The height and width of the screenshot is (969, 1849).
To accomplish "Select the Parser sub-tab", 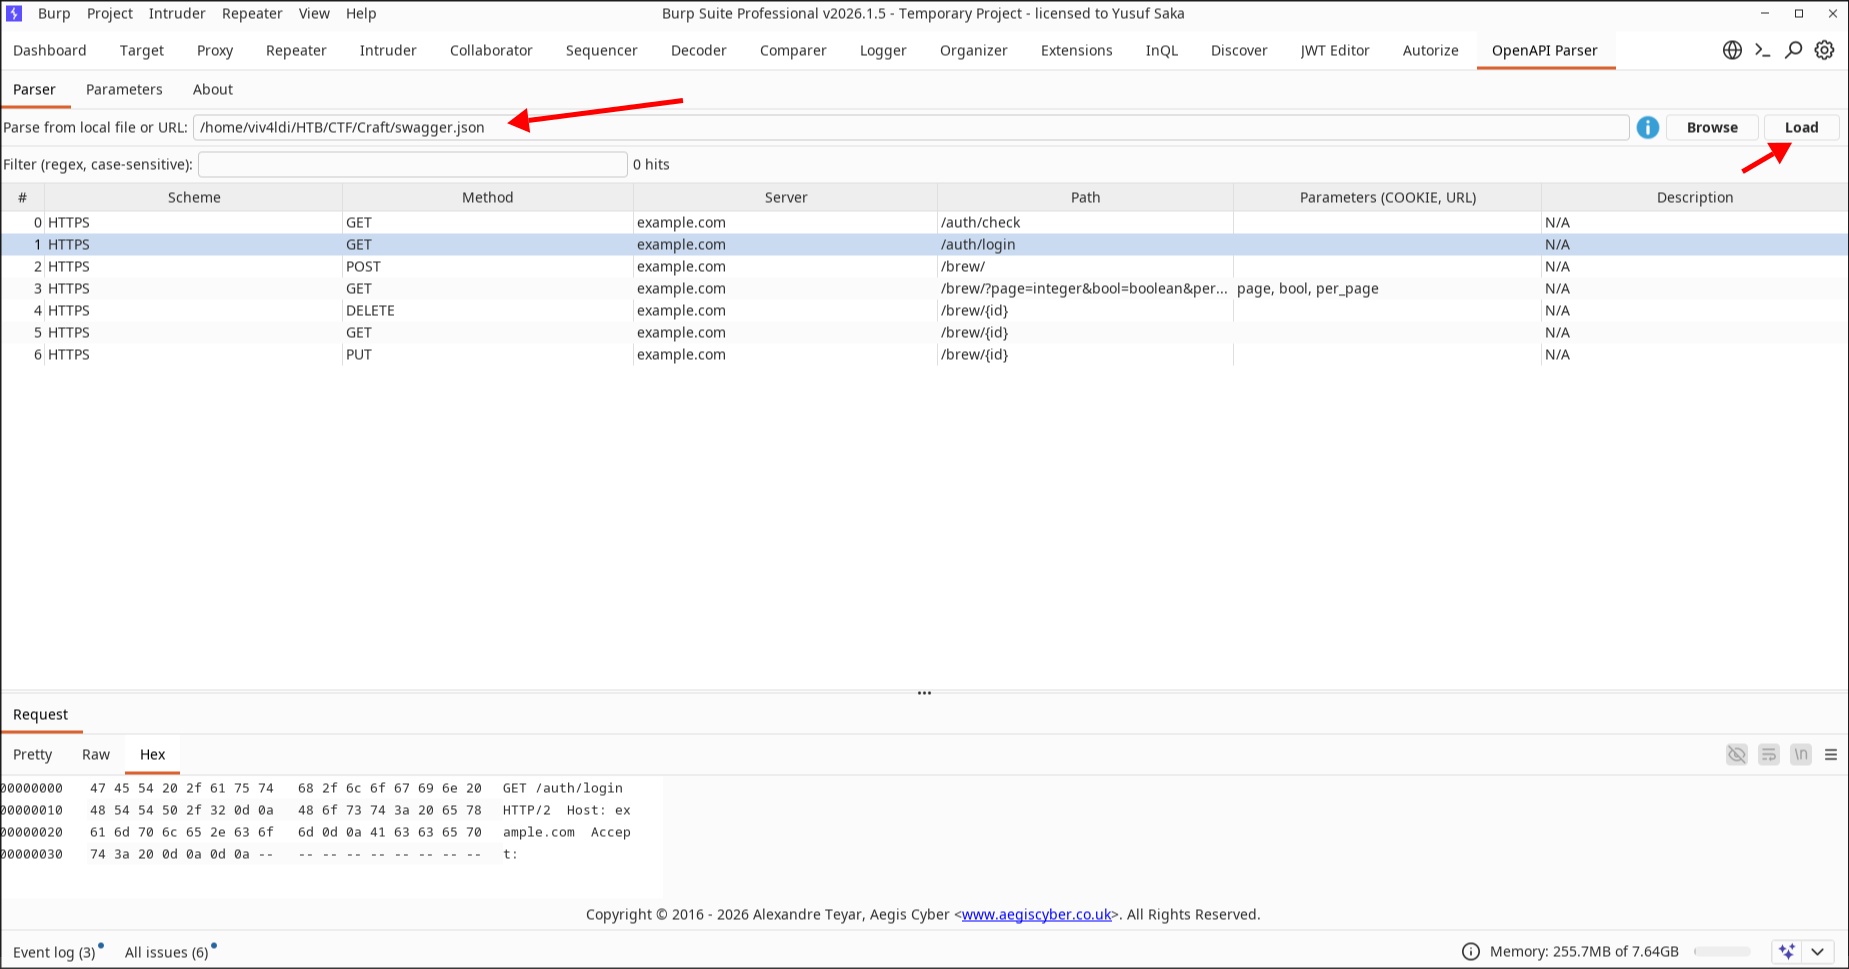I will 34,89.
